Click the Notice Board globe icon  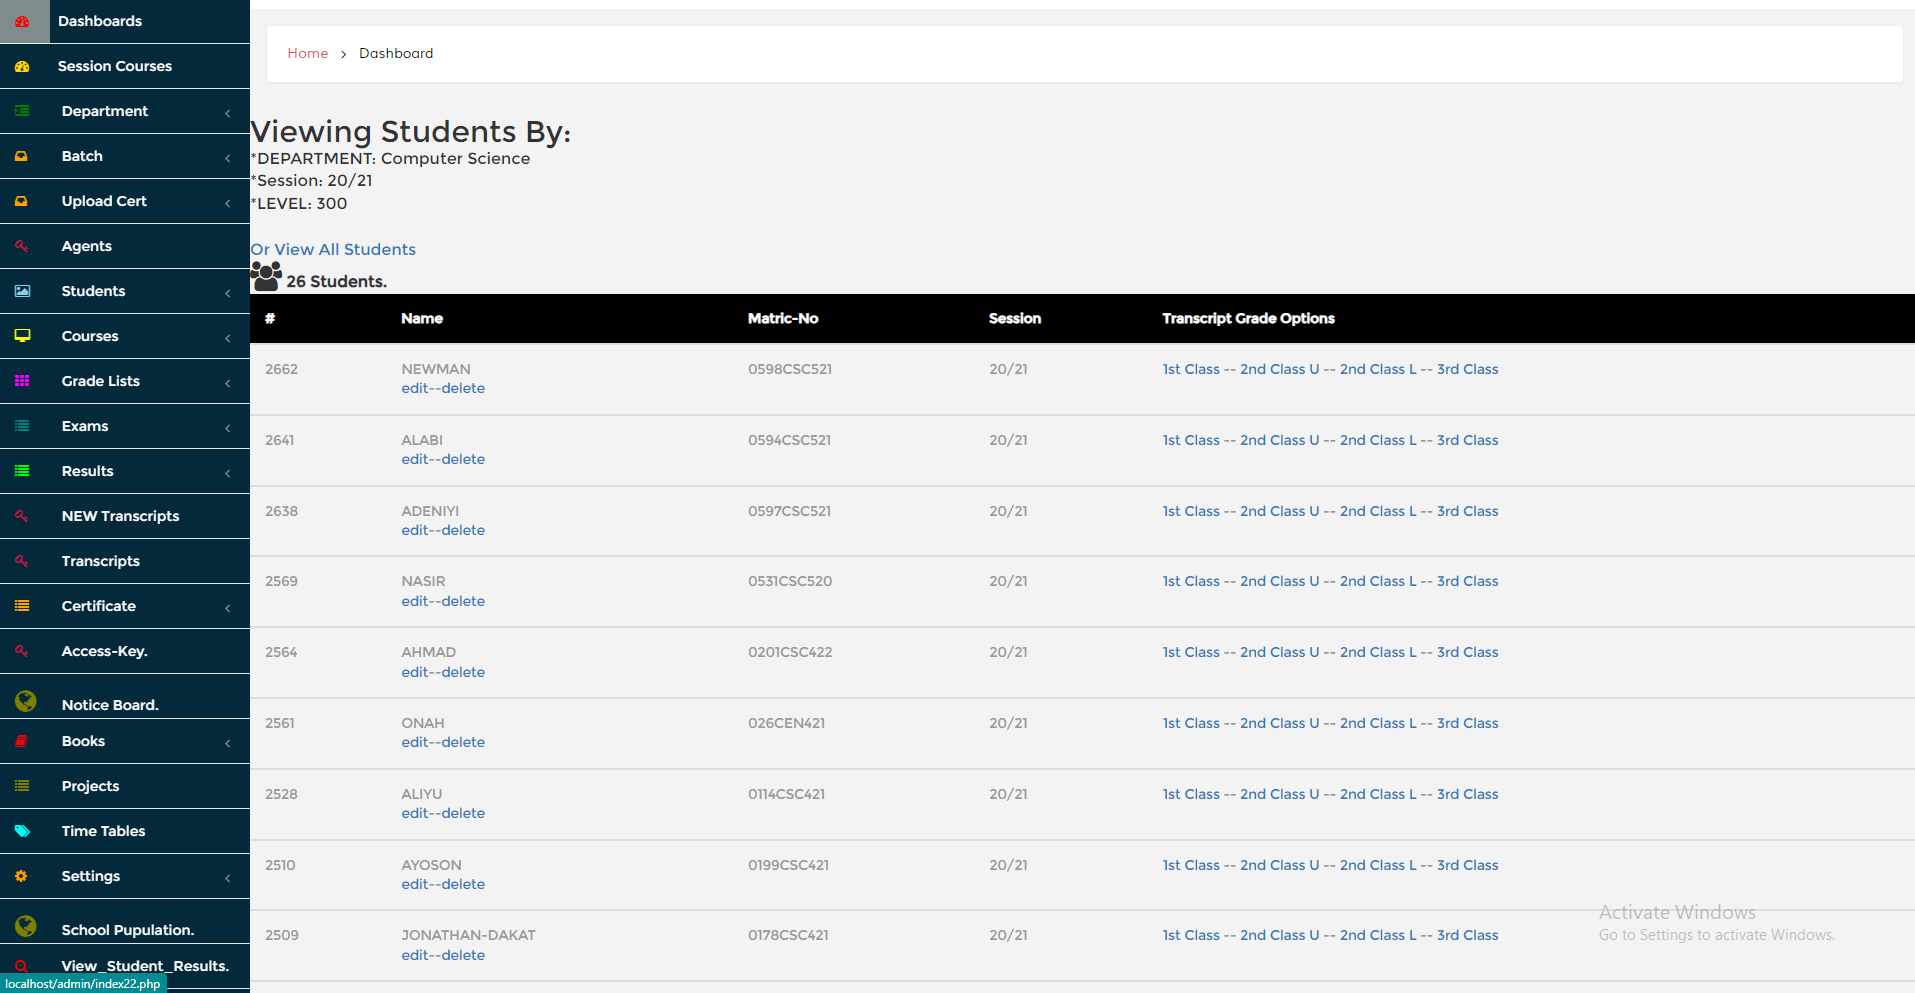(26, 702)
